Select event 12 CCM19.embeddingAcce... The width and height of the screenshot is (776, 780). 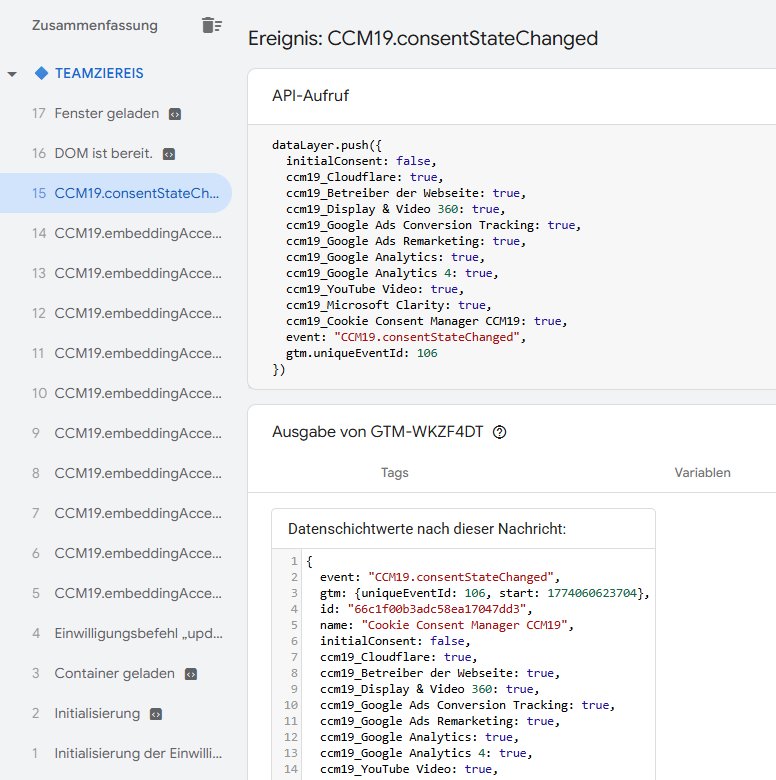point(116,313)
